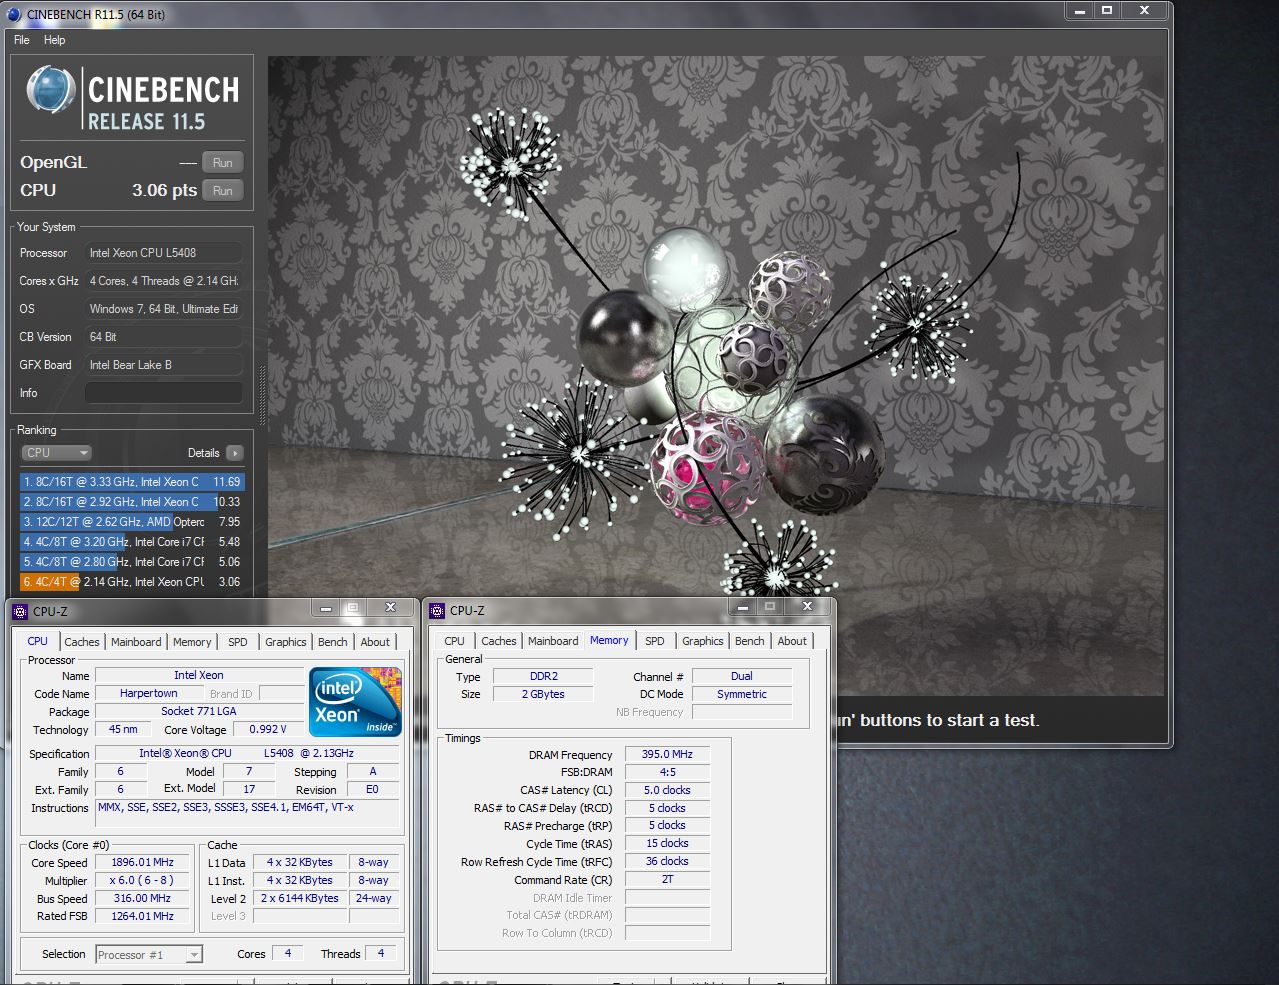The height and width of the screenshot is (985, 1279).
Task: Switch to SPD tab in right CPU-Z
Action: click(655, 641)
